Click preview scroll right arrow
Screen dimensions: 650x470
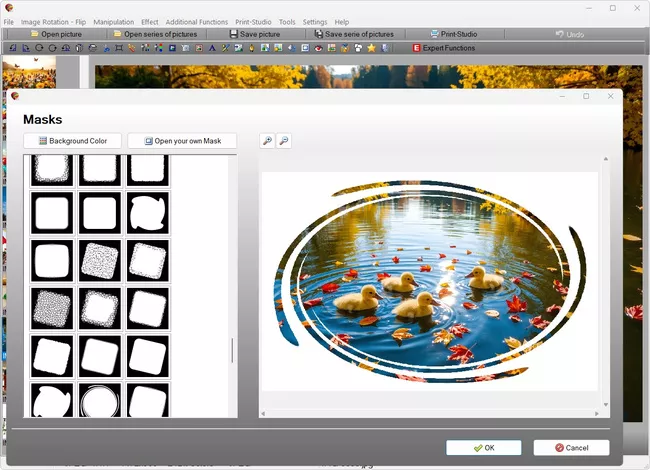coord(597,414)
